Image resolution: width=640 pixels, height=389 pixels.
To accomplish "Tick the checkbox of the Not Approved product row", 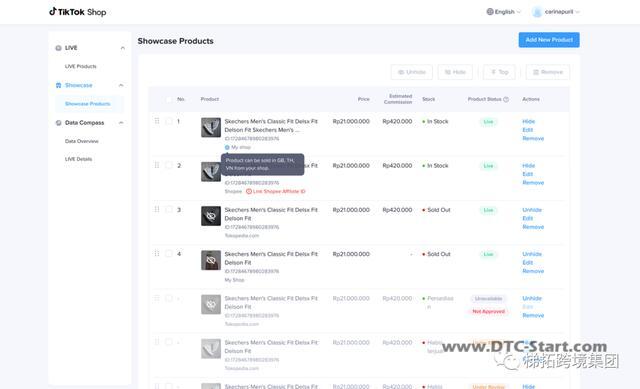I will tap(169, 298).
